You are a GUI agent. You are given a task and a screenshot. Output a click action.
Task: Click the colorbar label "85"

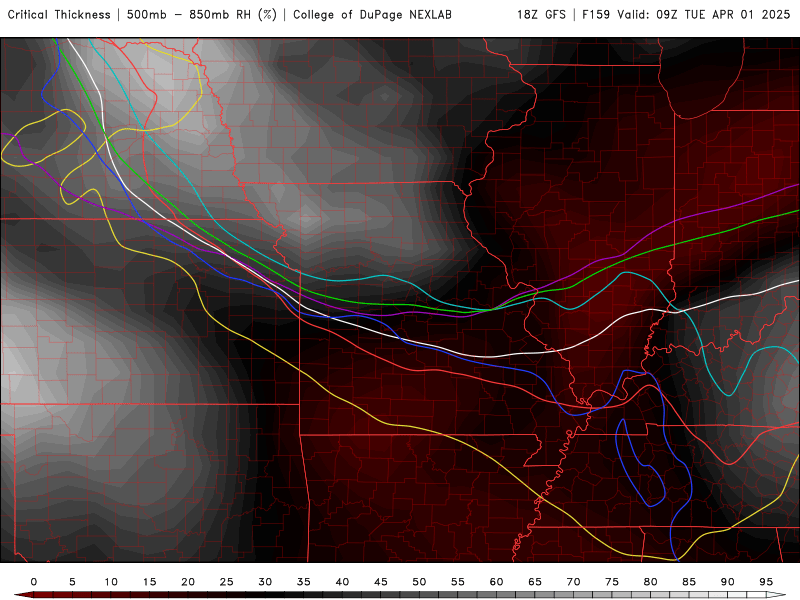point(689,582)
